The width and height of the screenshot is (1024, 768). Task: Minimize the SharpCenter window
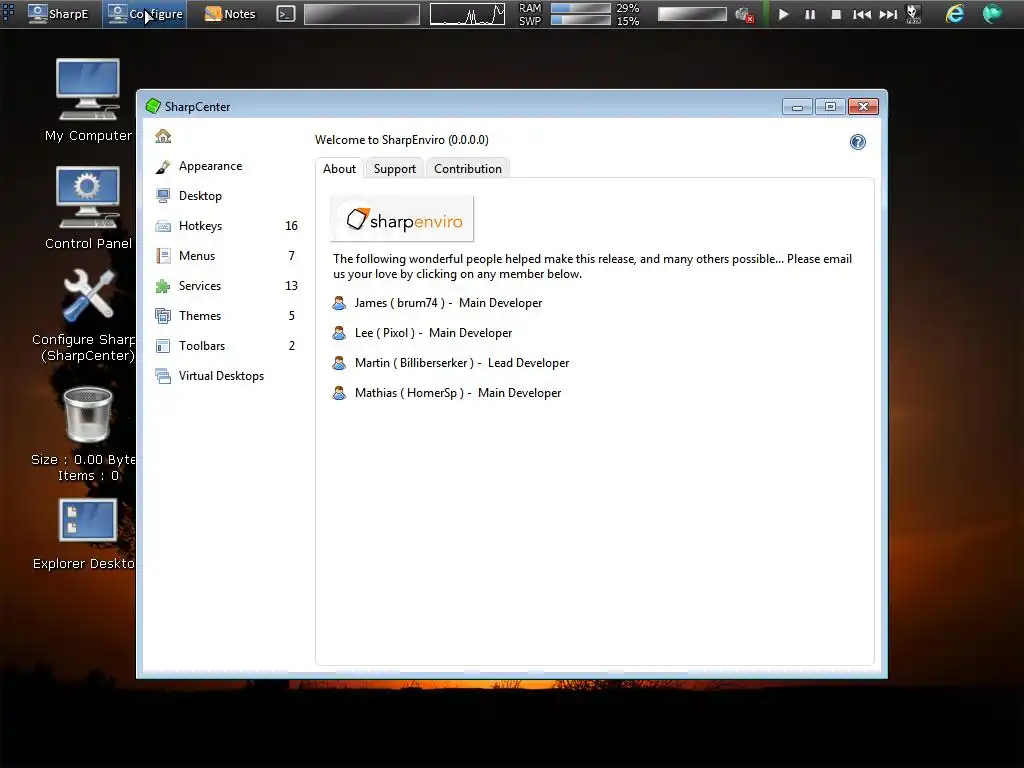797,107
